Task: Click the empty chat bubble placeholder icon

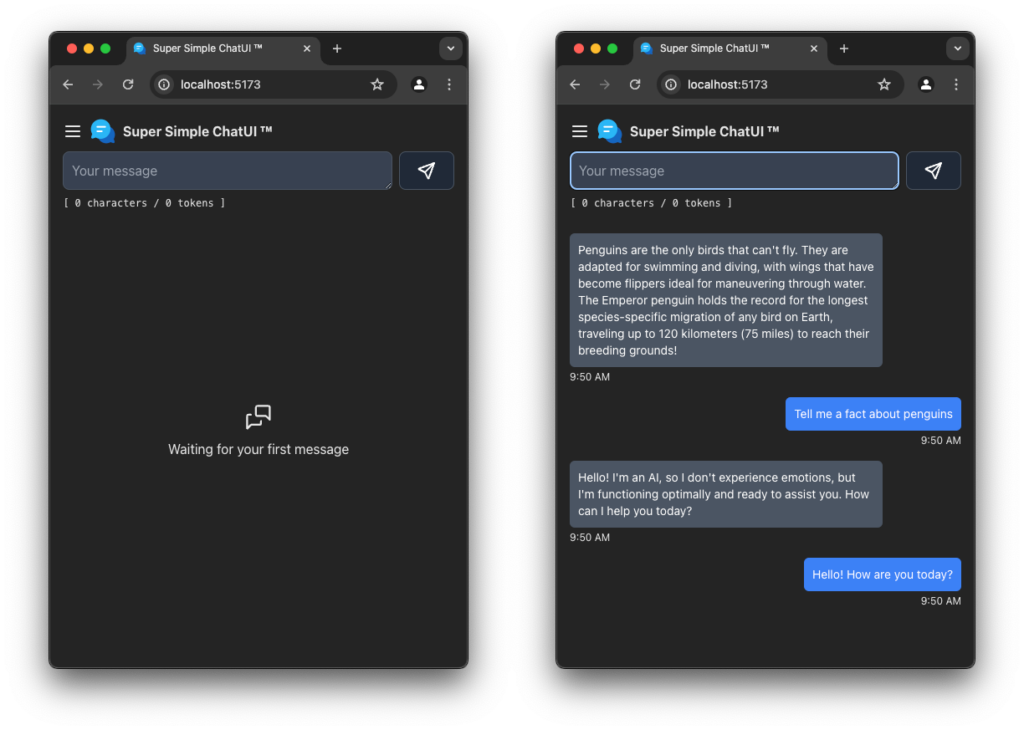Action: coord(258,416)
